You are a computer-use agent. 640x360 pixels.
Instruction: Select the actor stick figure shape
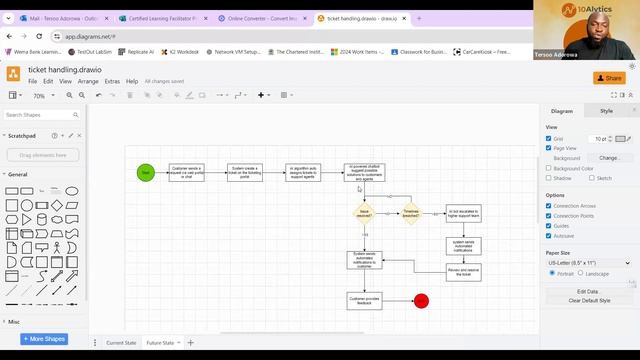pyautogui.click(x=57, y=248)
